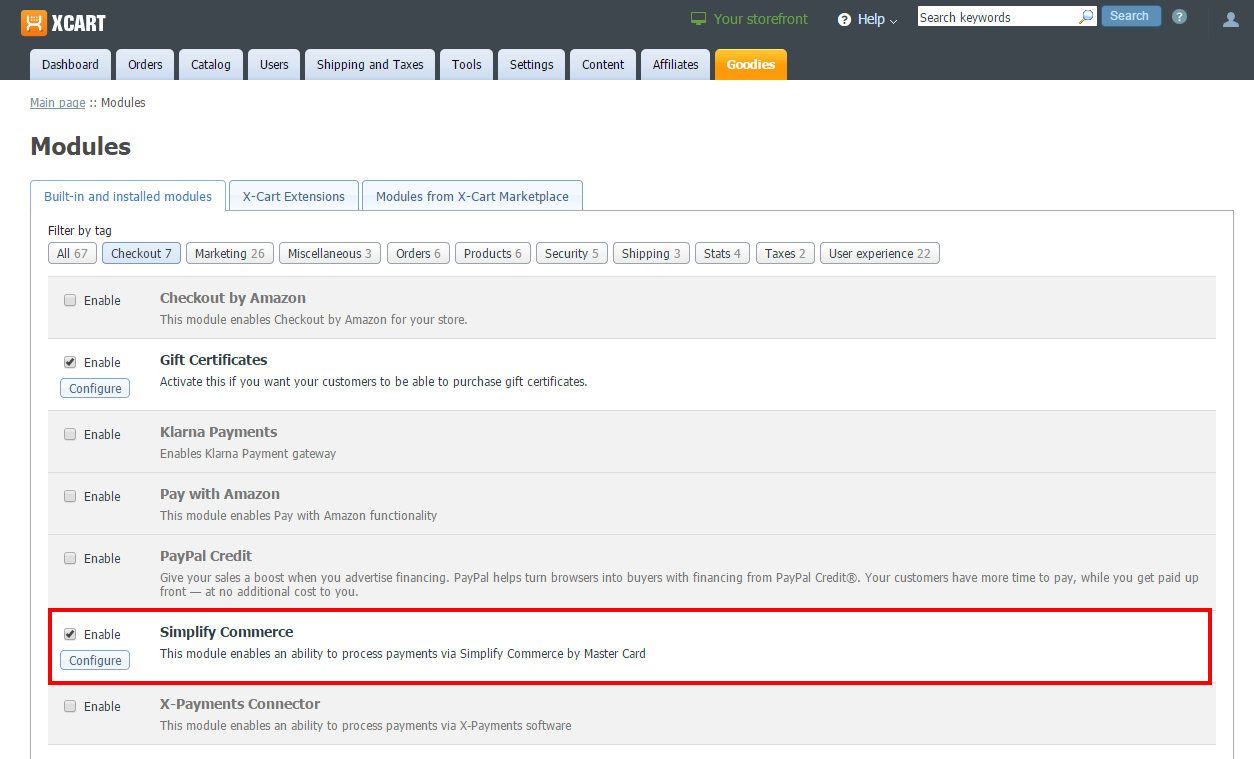This screenshot has height=759, width=1254.
Task: Enable Pay with Amazon checkbox
Action: click(70, 496)
